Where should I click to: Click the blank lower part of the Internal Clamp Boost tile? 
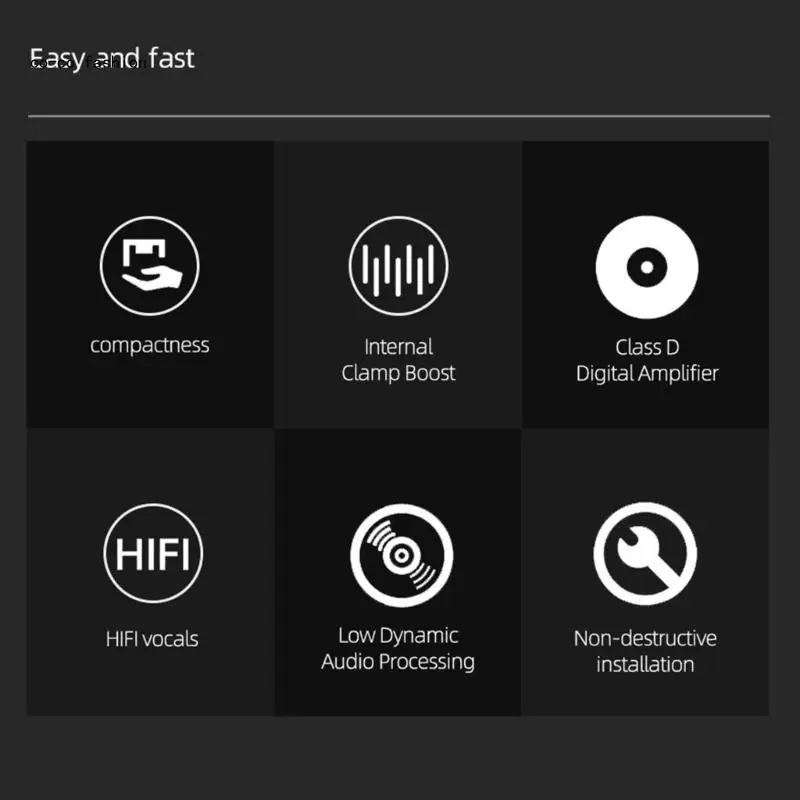tap(398, 408)
